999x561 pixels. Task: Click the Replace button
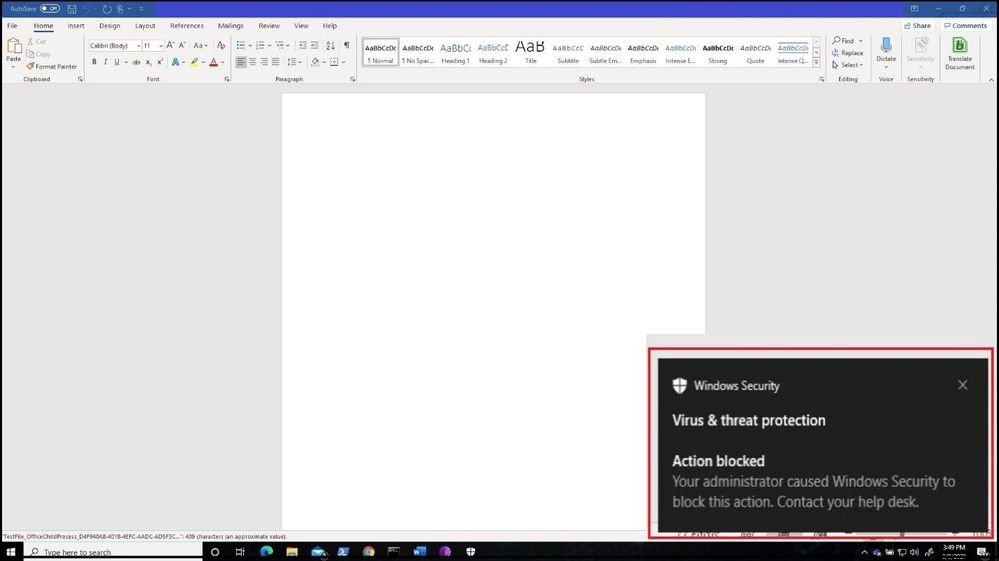click(847, 53)
